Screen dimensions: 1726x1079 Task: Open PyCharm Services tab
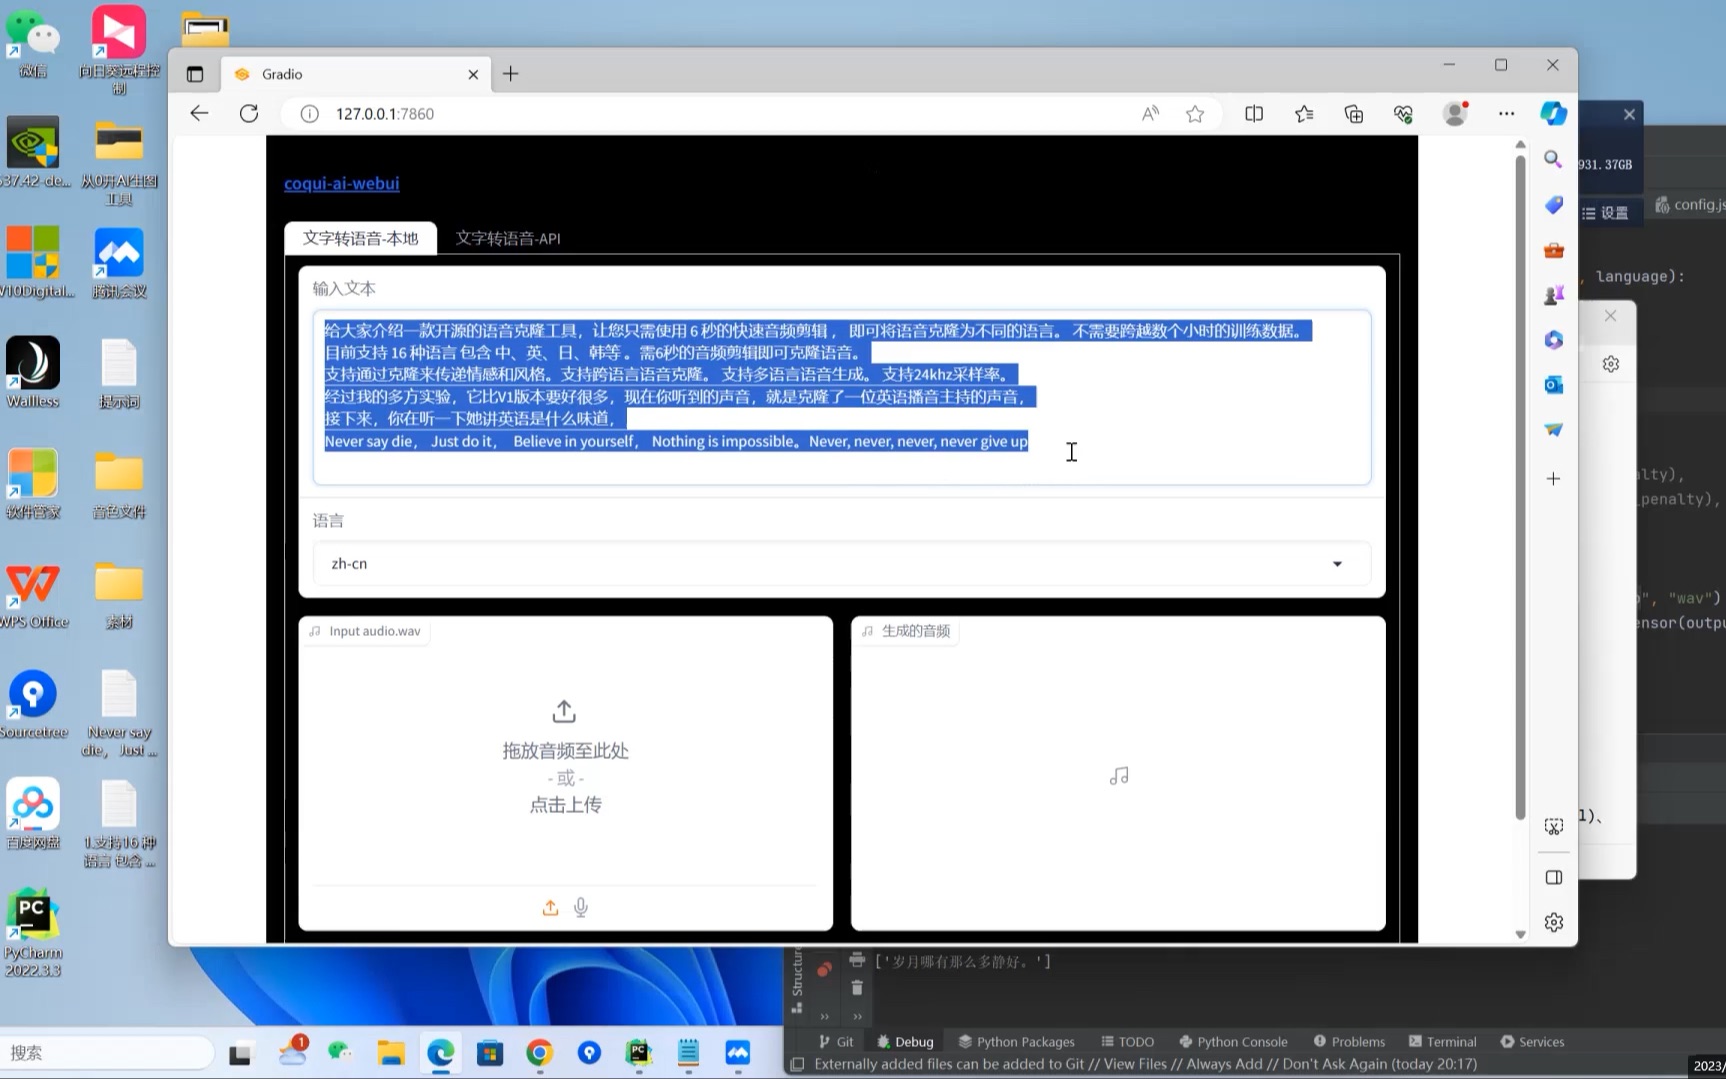coord(1532,1041)
